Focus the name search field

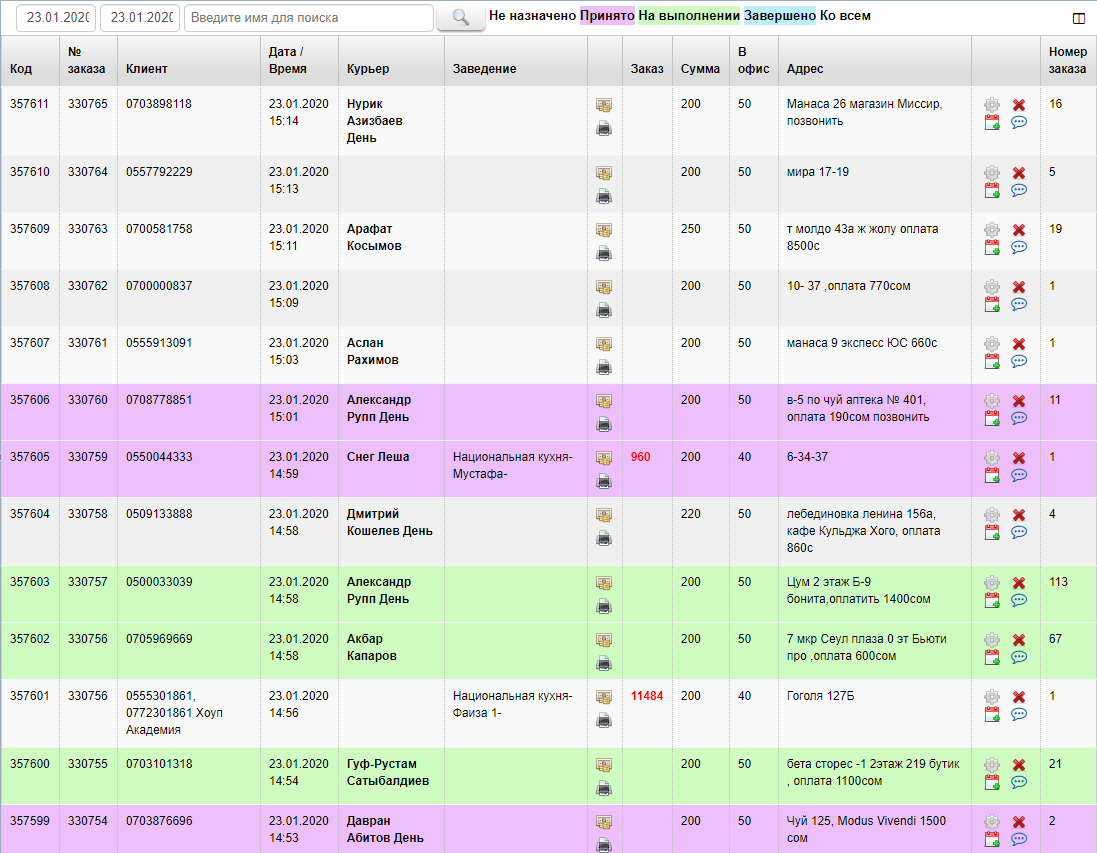coord(309,17)
